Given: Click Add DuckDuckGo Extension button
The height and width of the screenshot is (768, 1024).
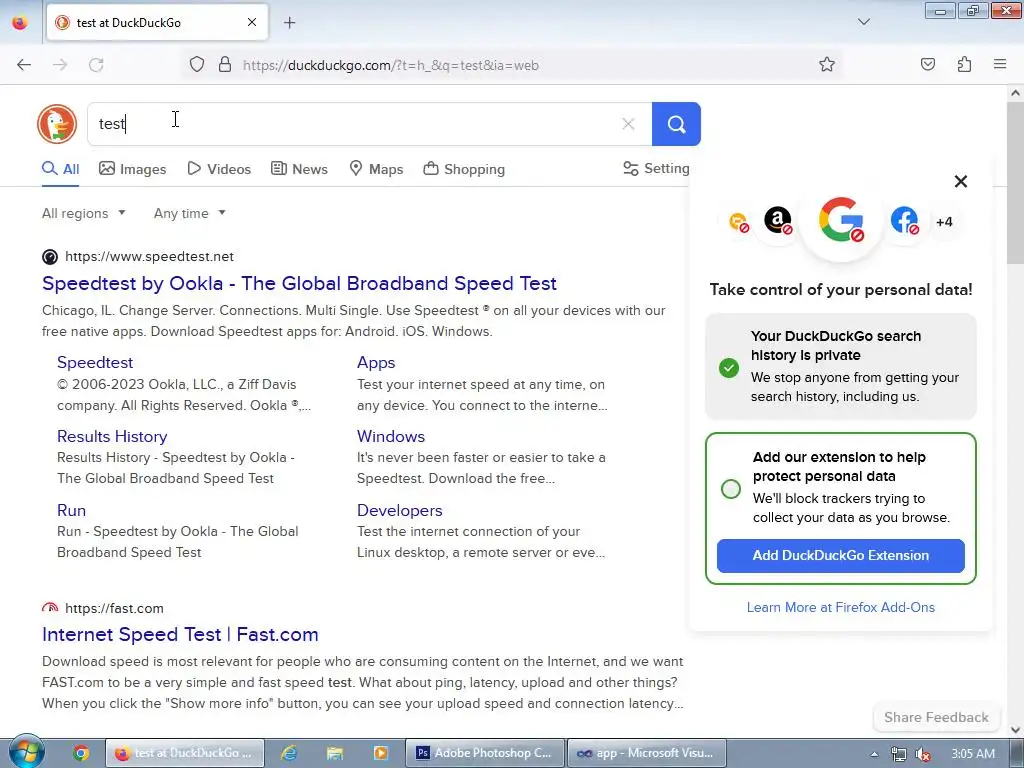Looking at the screenshot, I should pyautogui.click(x=840, y=556).
